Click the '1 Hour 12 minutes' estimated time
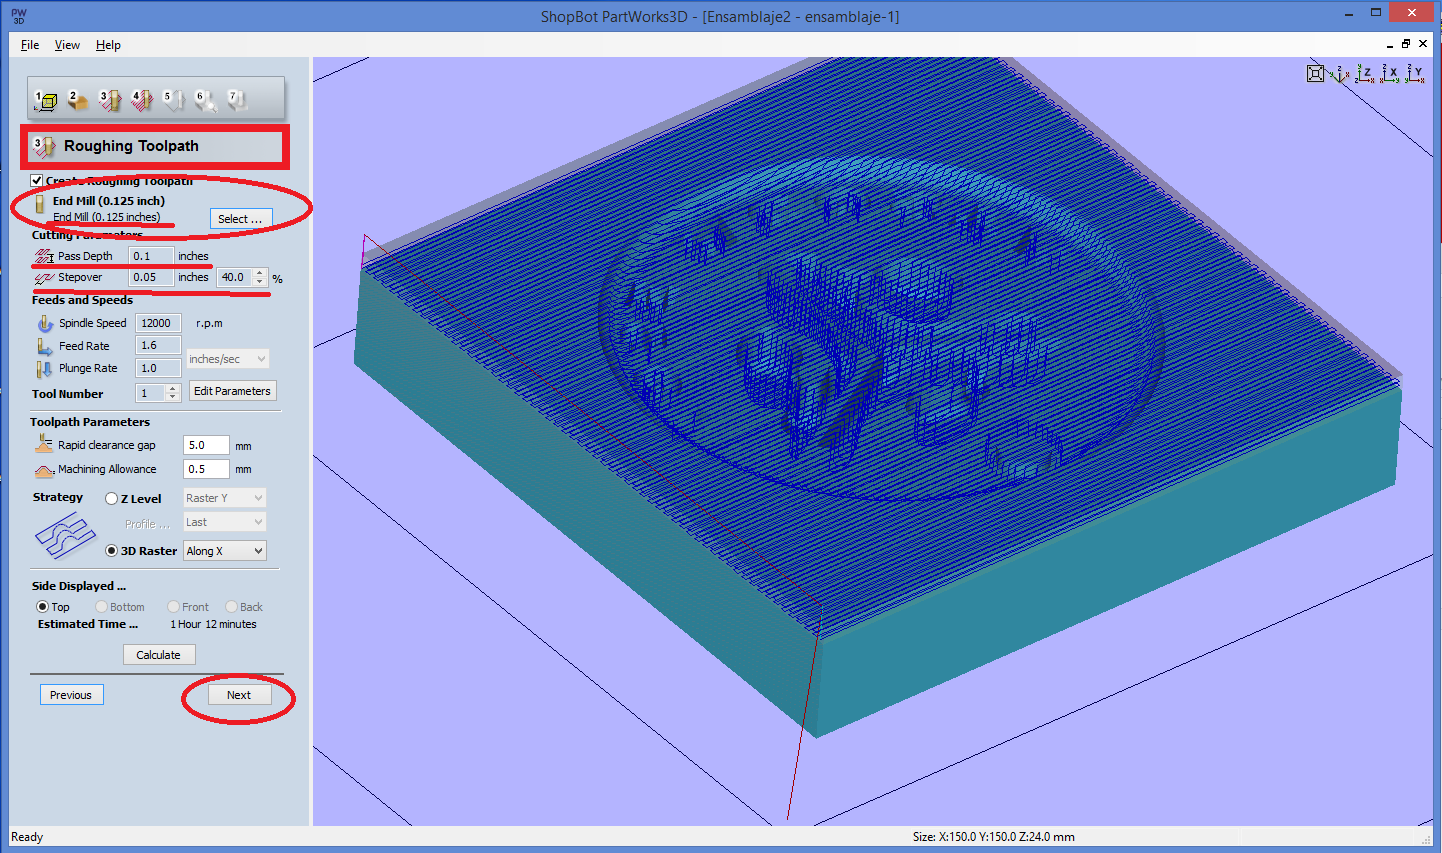The image size is (1442, 853). [x=213, y=624]
